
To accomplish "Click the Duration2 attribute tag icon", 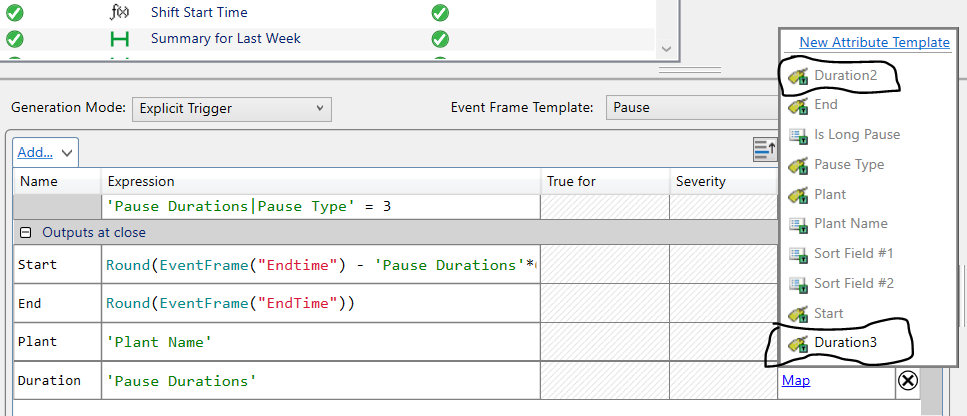I will click(x=798, y=76).
